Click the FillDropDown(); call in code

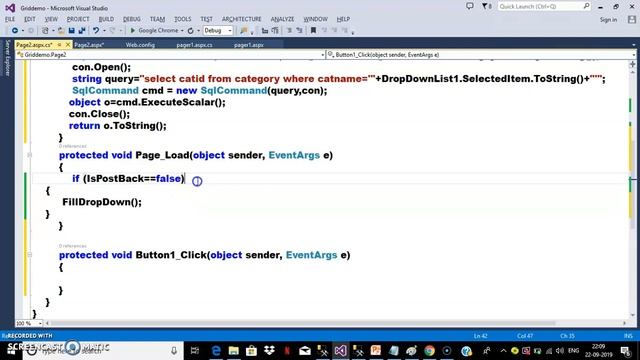point(102,202)
